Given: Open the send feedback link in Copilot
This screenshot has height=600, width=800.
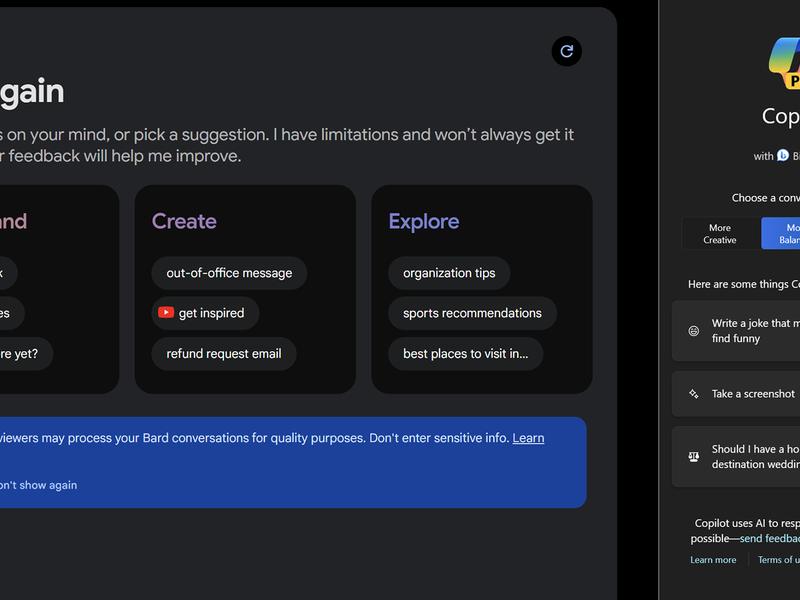Looking at the screenshot, I should [x=770, y=538].
